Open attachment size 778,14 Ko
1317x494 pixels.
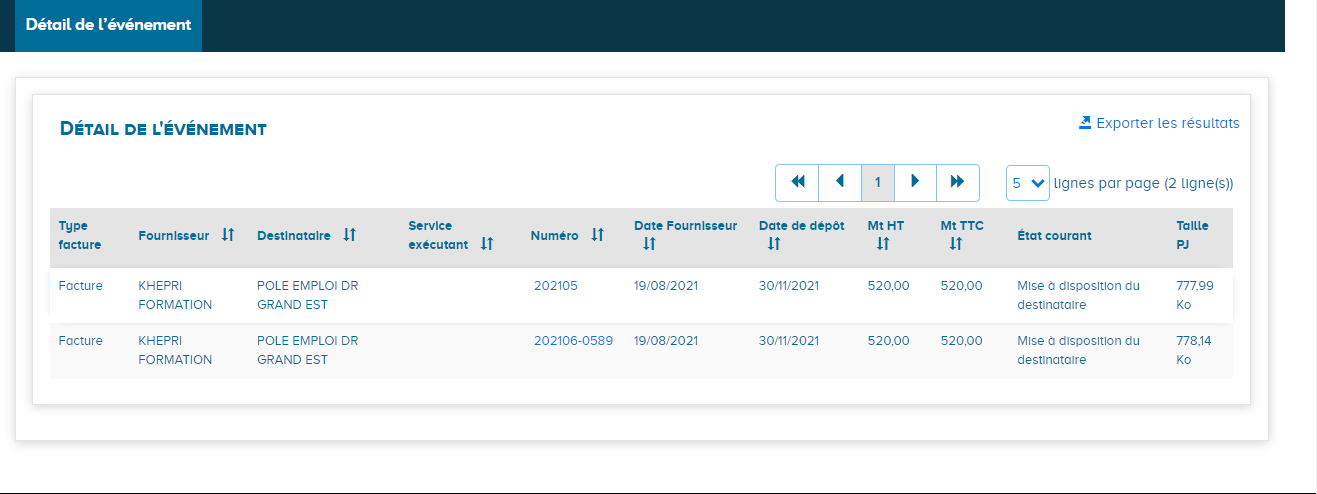[x=1194, y=350]
